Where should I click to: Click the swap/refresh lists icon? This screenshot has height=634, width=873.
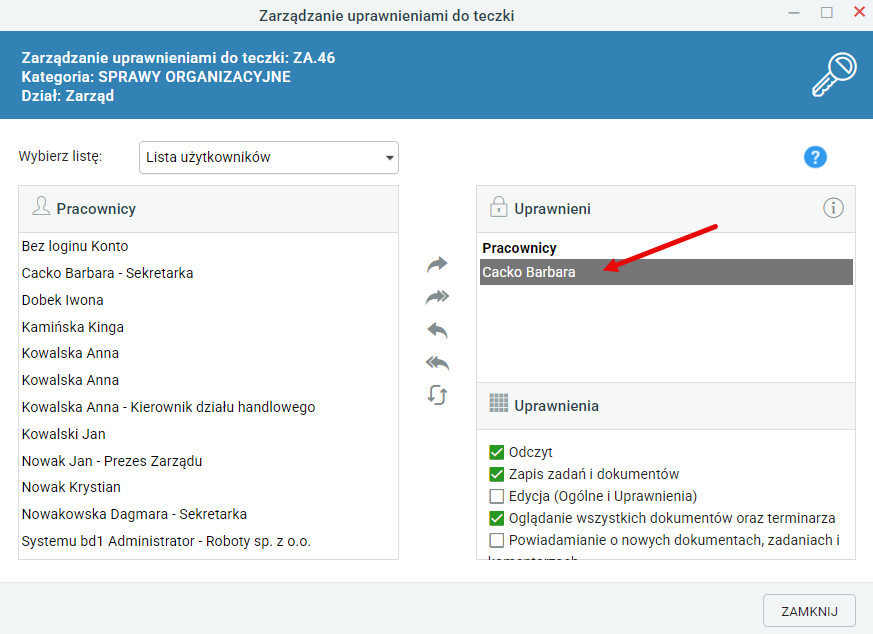pyautogui.click(x=437, y=395)
